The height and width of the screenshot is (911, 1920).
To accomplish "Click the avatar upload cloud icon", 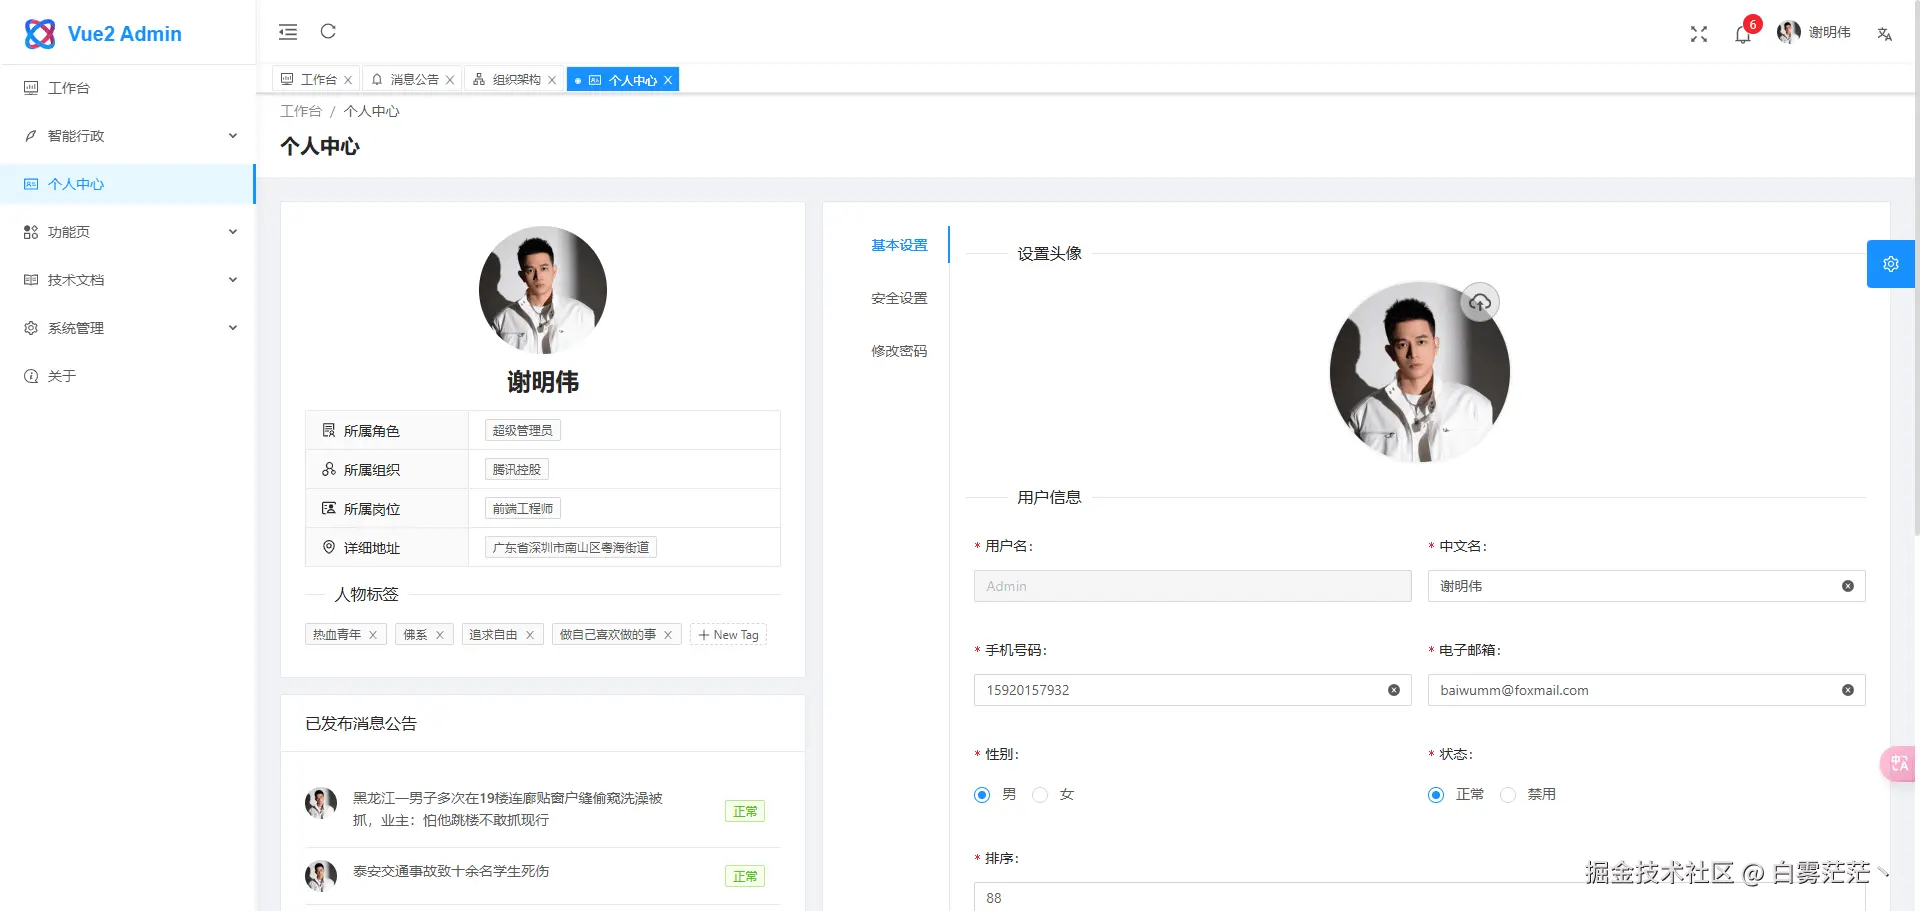I will tap(1480, 302).
